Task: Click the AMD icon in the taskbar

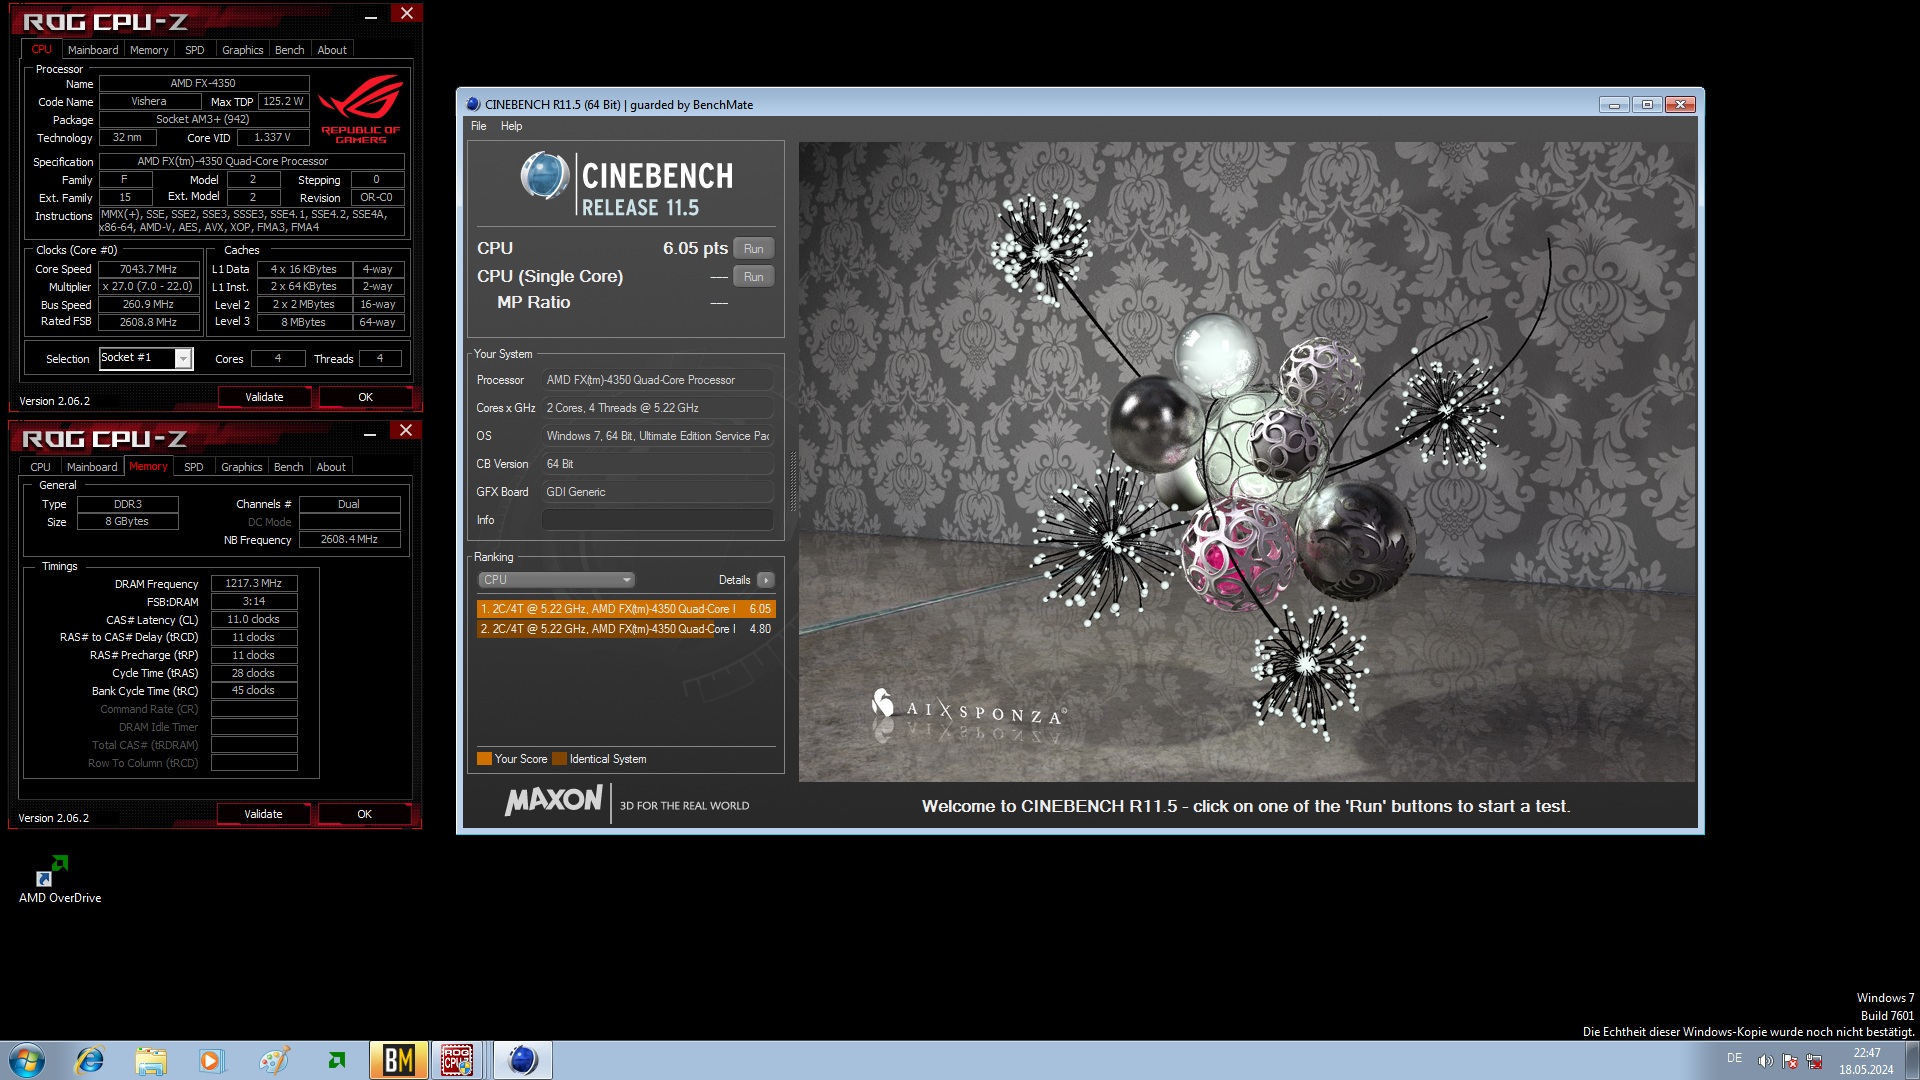Action: click(337, 1060)
